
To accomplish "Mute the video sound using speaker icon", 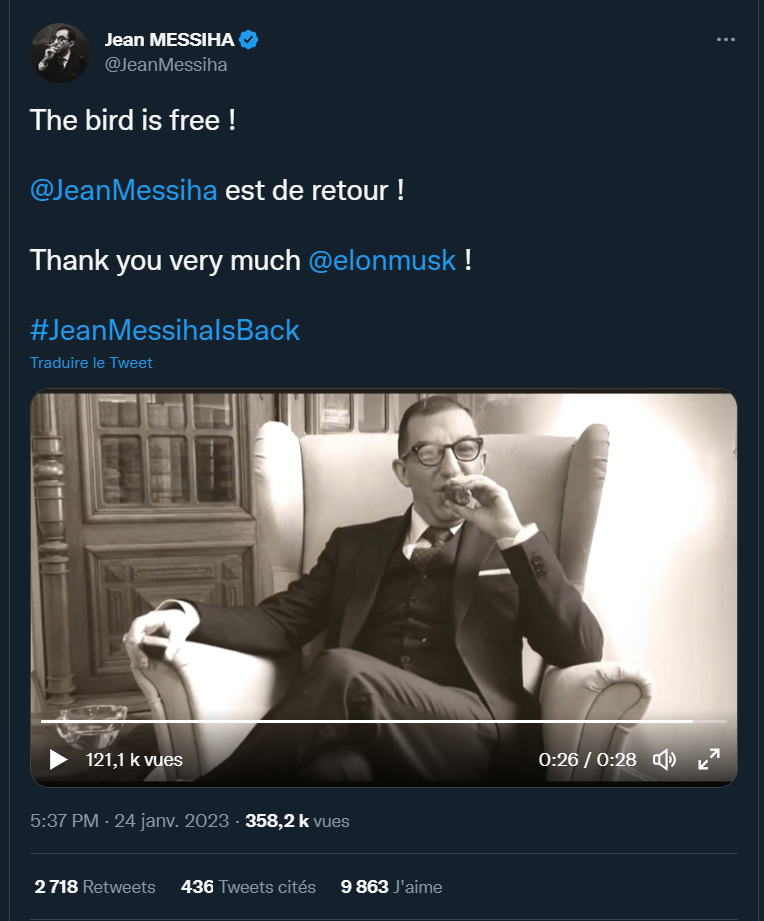I will pos(664,760).
